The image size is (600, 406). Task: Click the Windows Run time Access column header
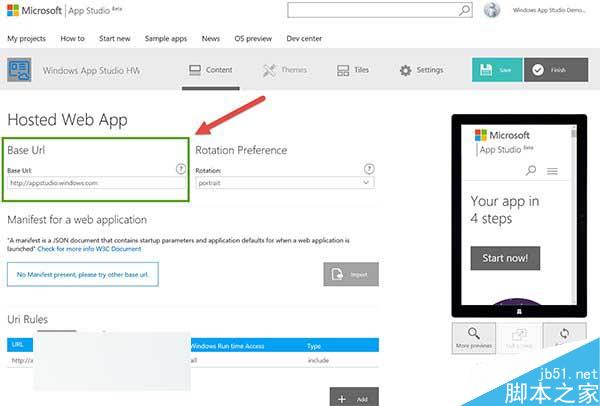click(227, 346)
